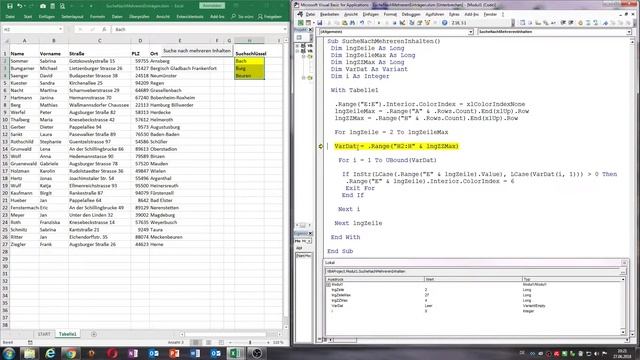This screenshot has width=640, height=360.
Task: Save the Excel workbook via quick access icon
Action: point(10,6)
